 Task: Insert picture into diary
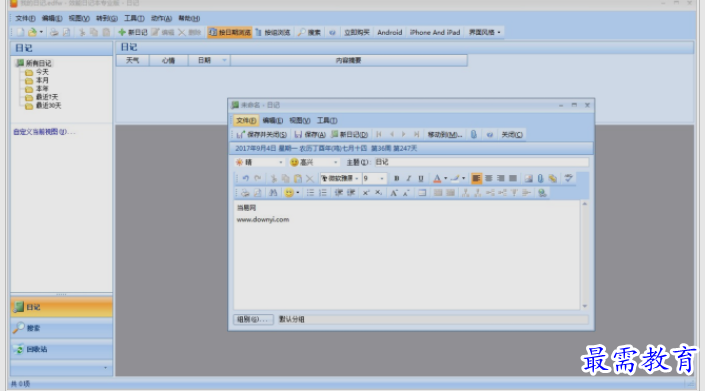[528, 178]
